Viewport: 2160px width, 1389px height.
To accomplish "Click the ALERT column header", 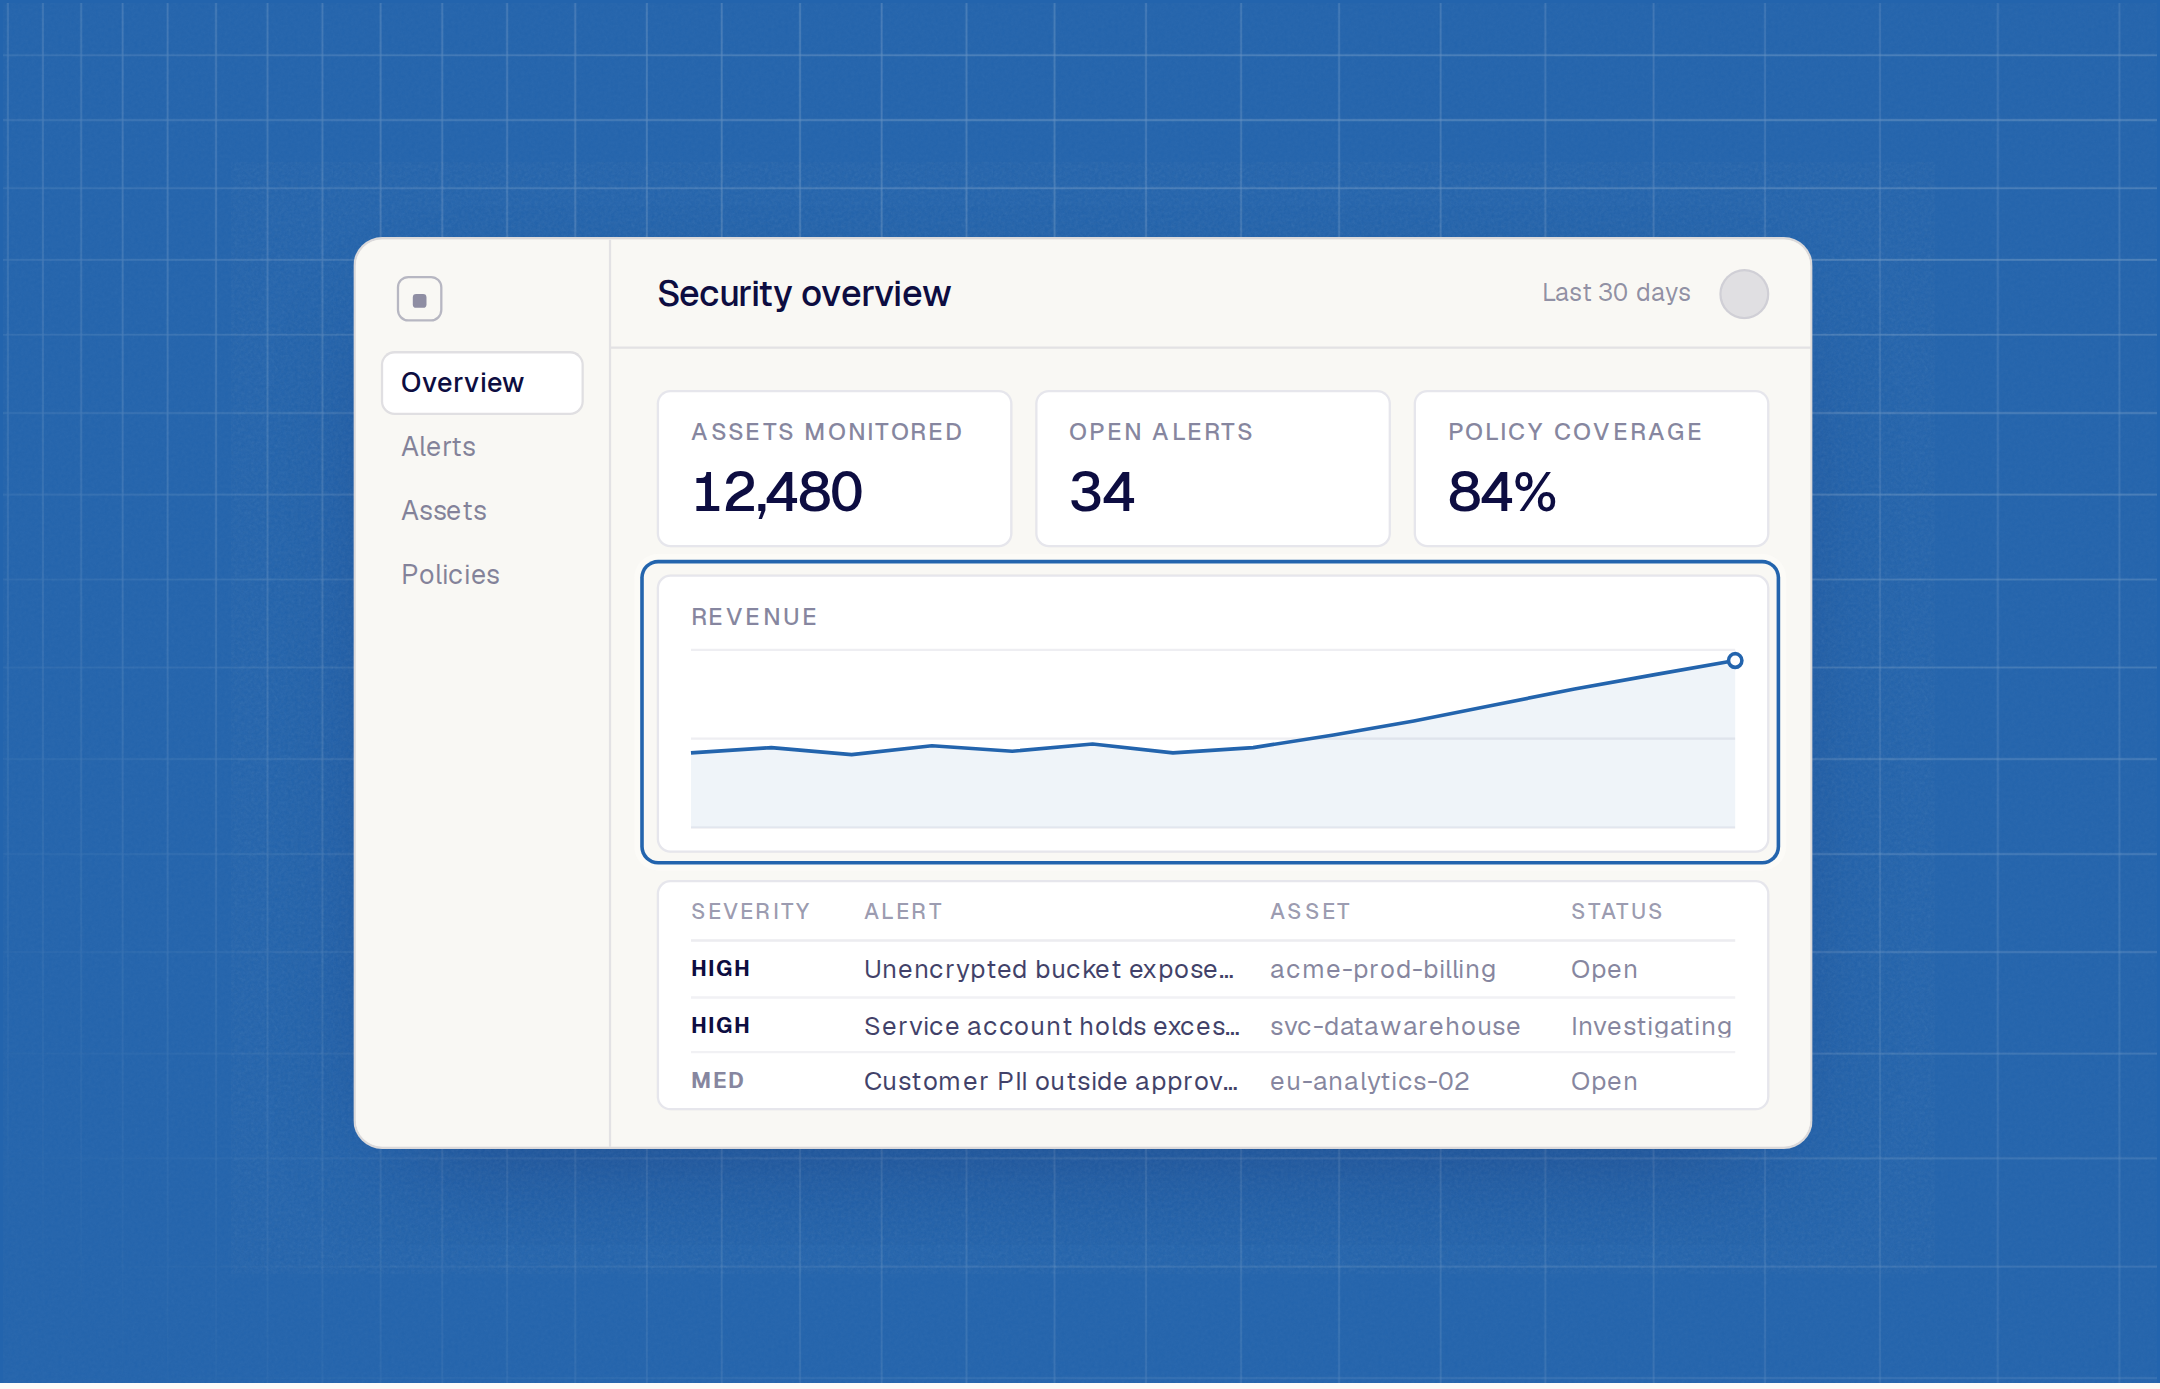I will (903, 912).
